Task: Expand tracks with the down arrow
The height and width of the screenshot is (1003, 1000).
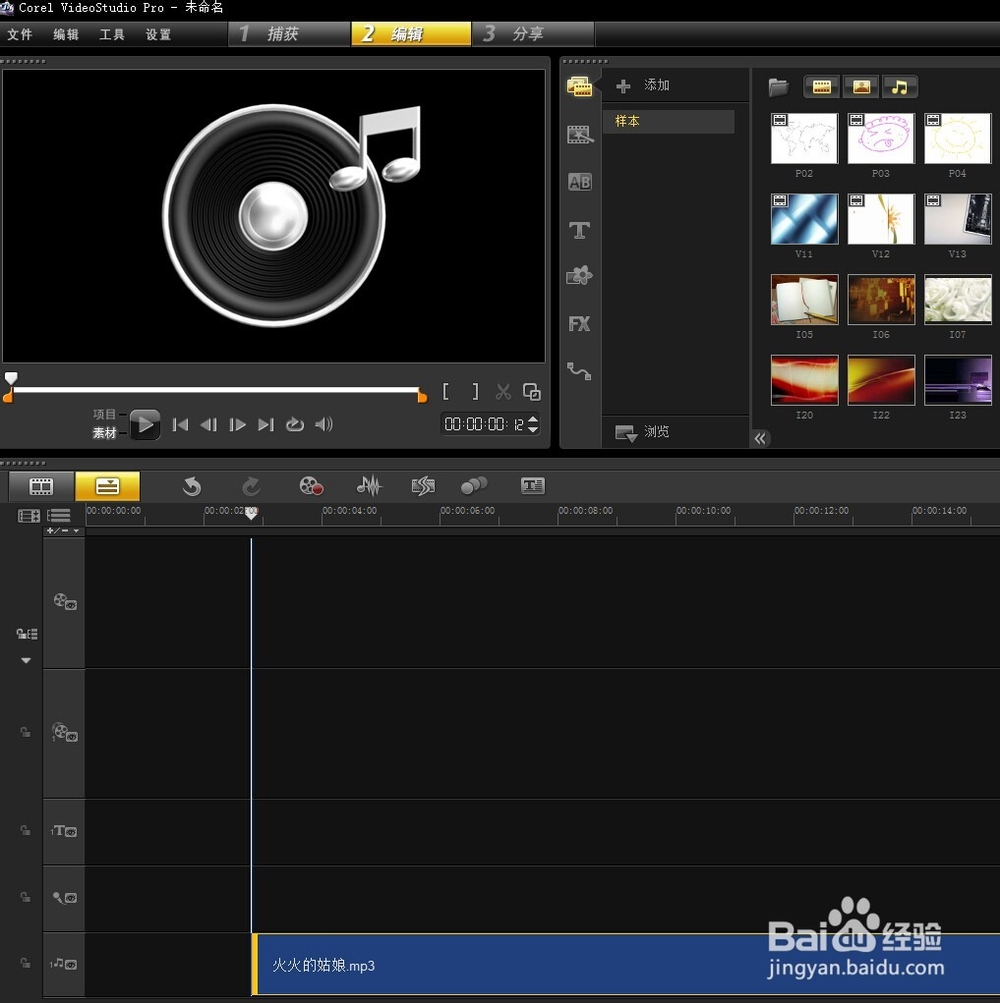Action: [x=26, y=660]
